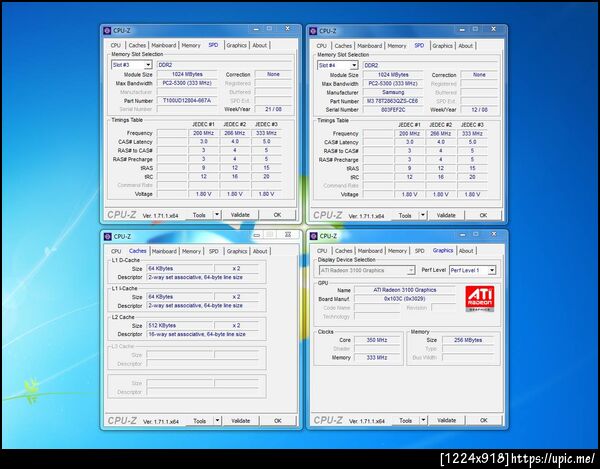The image size is (600, 469).
Task: Expand Tools dropdown arrow in Slot #3 window
Action: tap(217, 215)
